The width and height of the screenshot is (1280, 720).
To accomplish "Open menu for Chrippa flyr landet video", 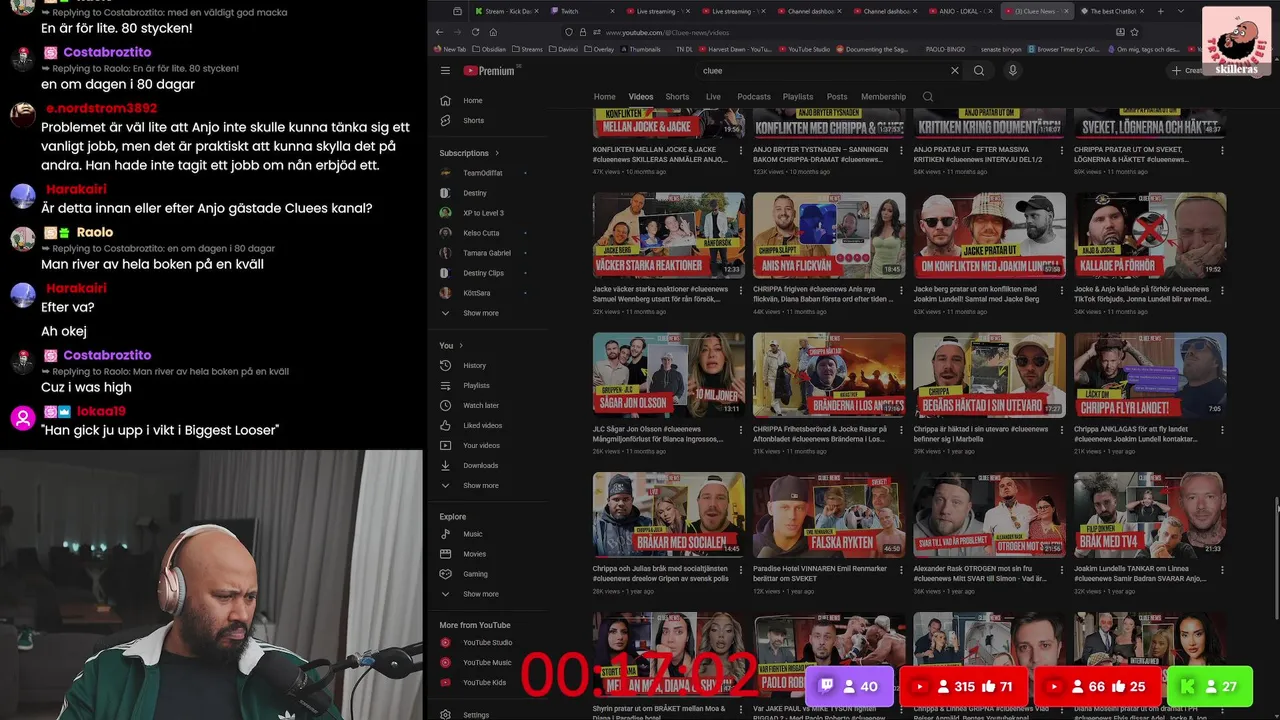I will pos(1222,432).
